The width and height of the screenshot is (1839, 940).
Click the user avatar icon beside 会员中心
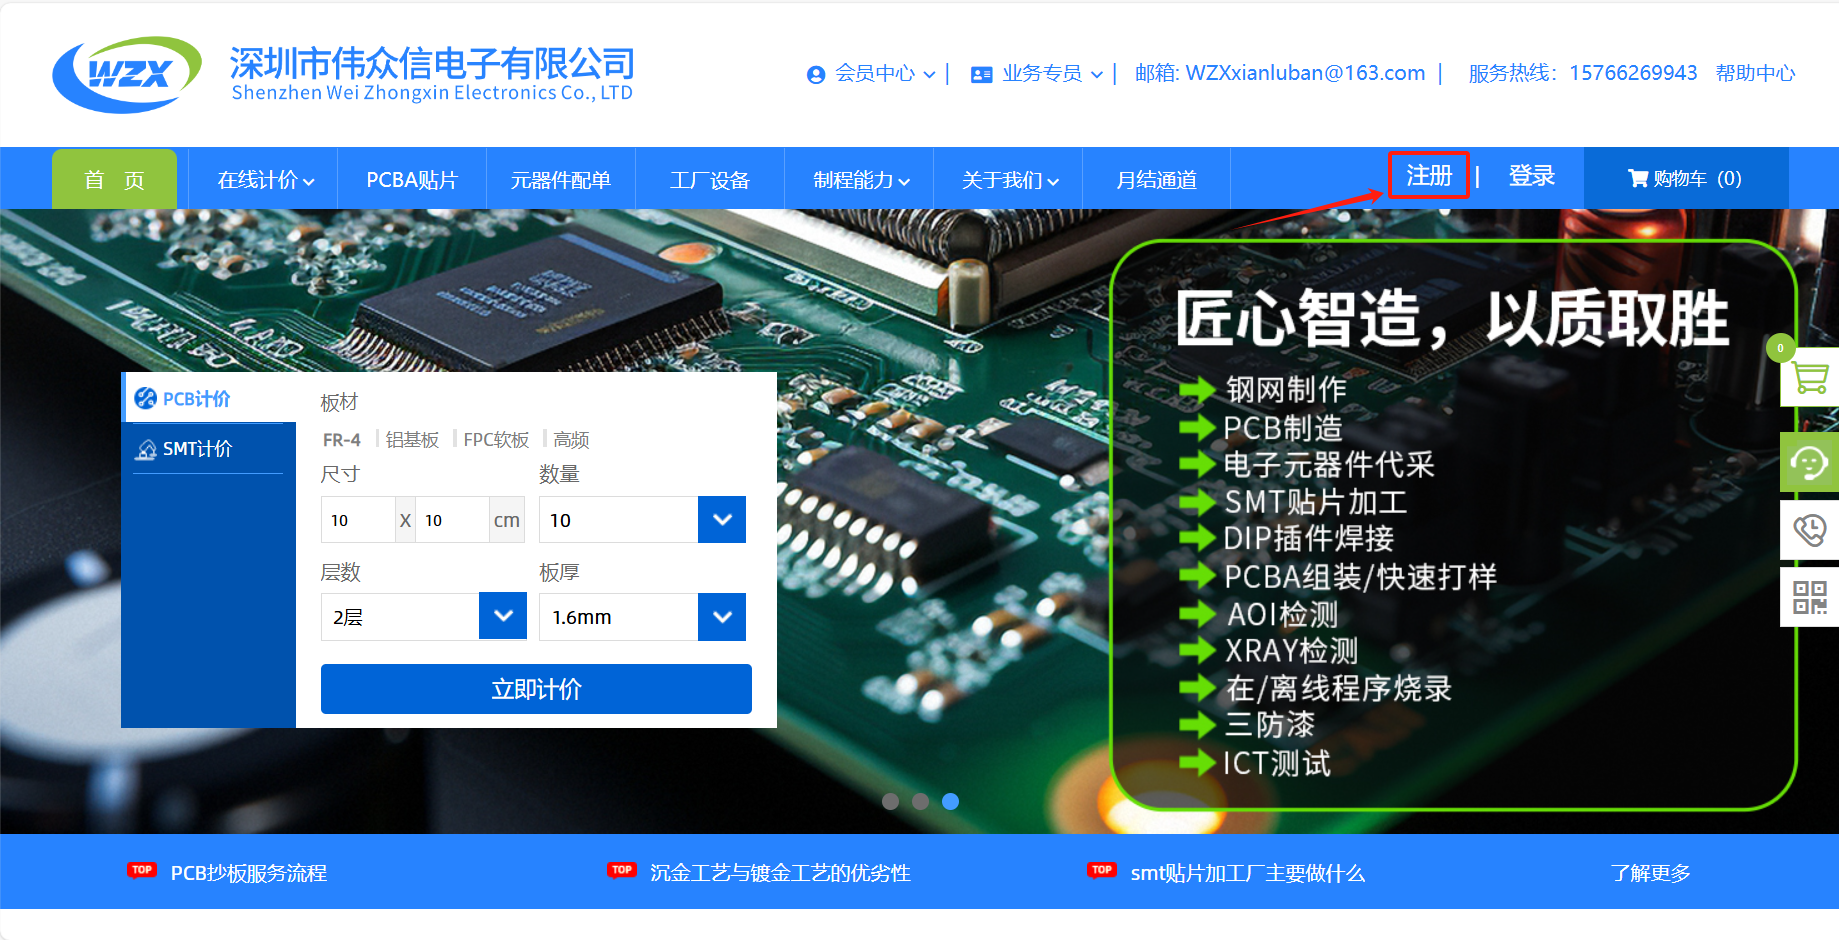point(815,73)
